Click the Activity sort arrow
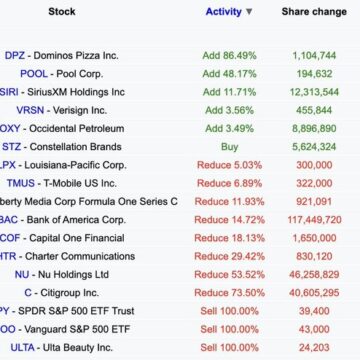Image resolution: width=360 pixels, height=360 pixels. click(x=249, y=12)
